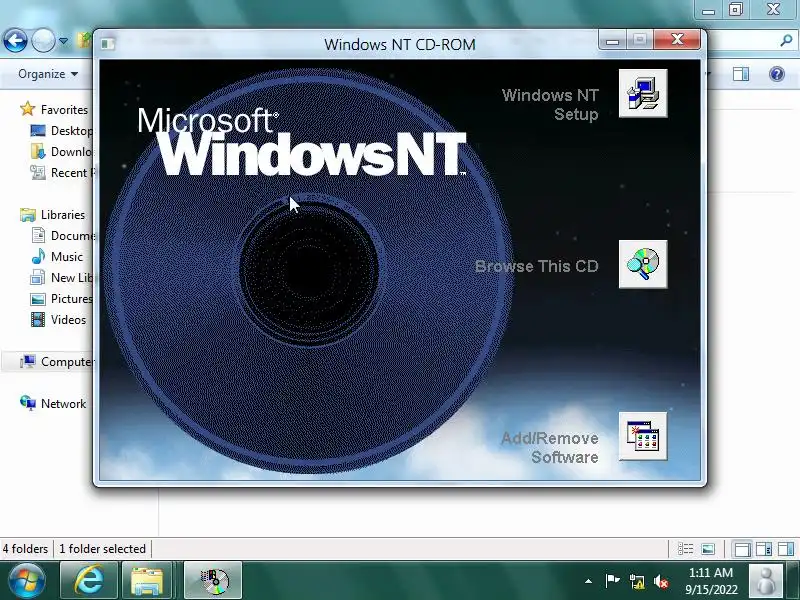Image resolution: width=800 pixels, height=600 pixels.
Task: Open recent pages dropdown in Explorer
Action: [63, 41]
